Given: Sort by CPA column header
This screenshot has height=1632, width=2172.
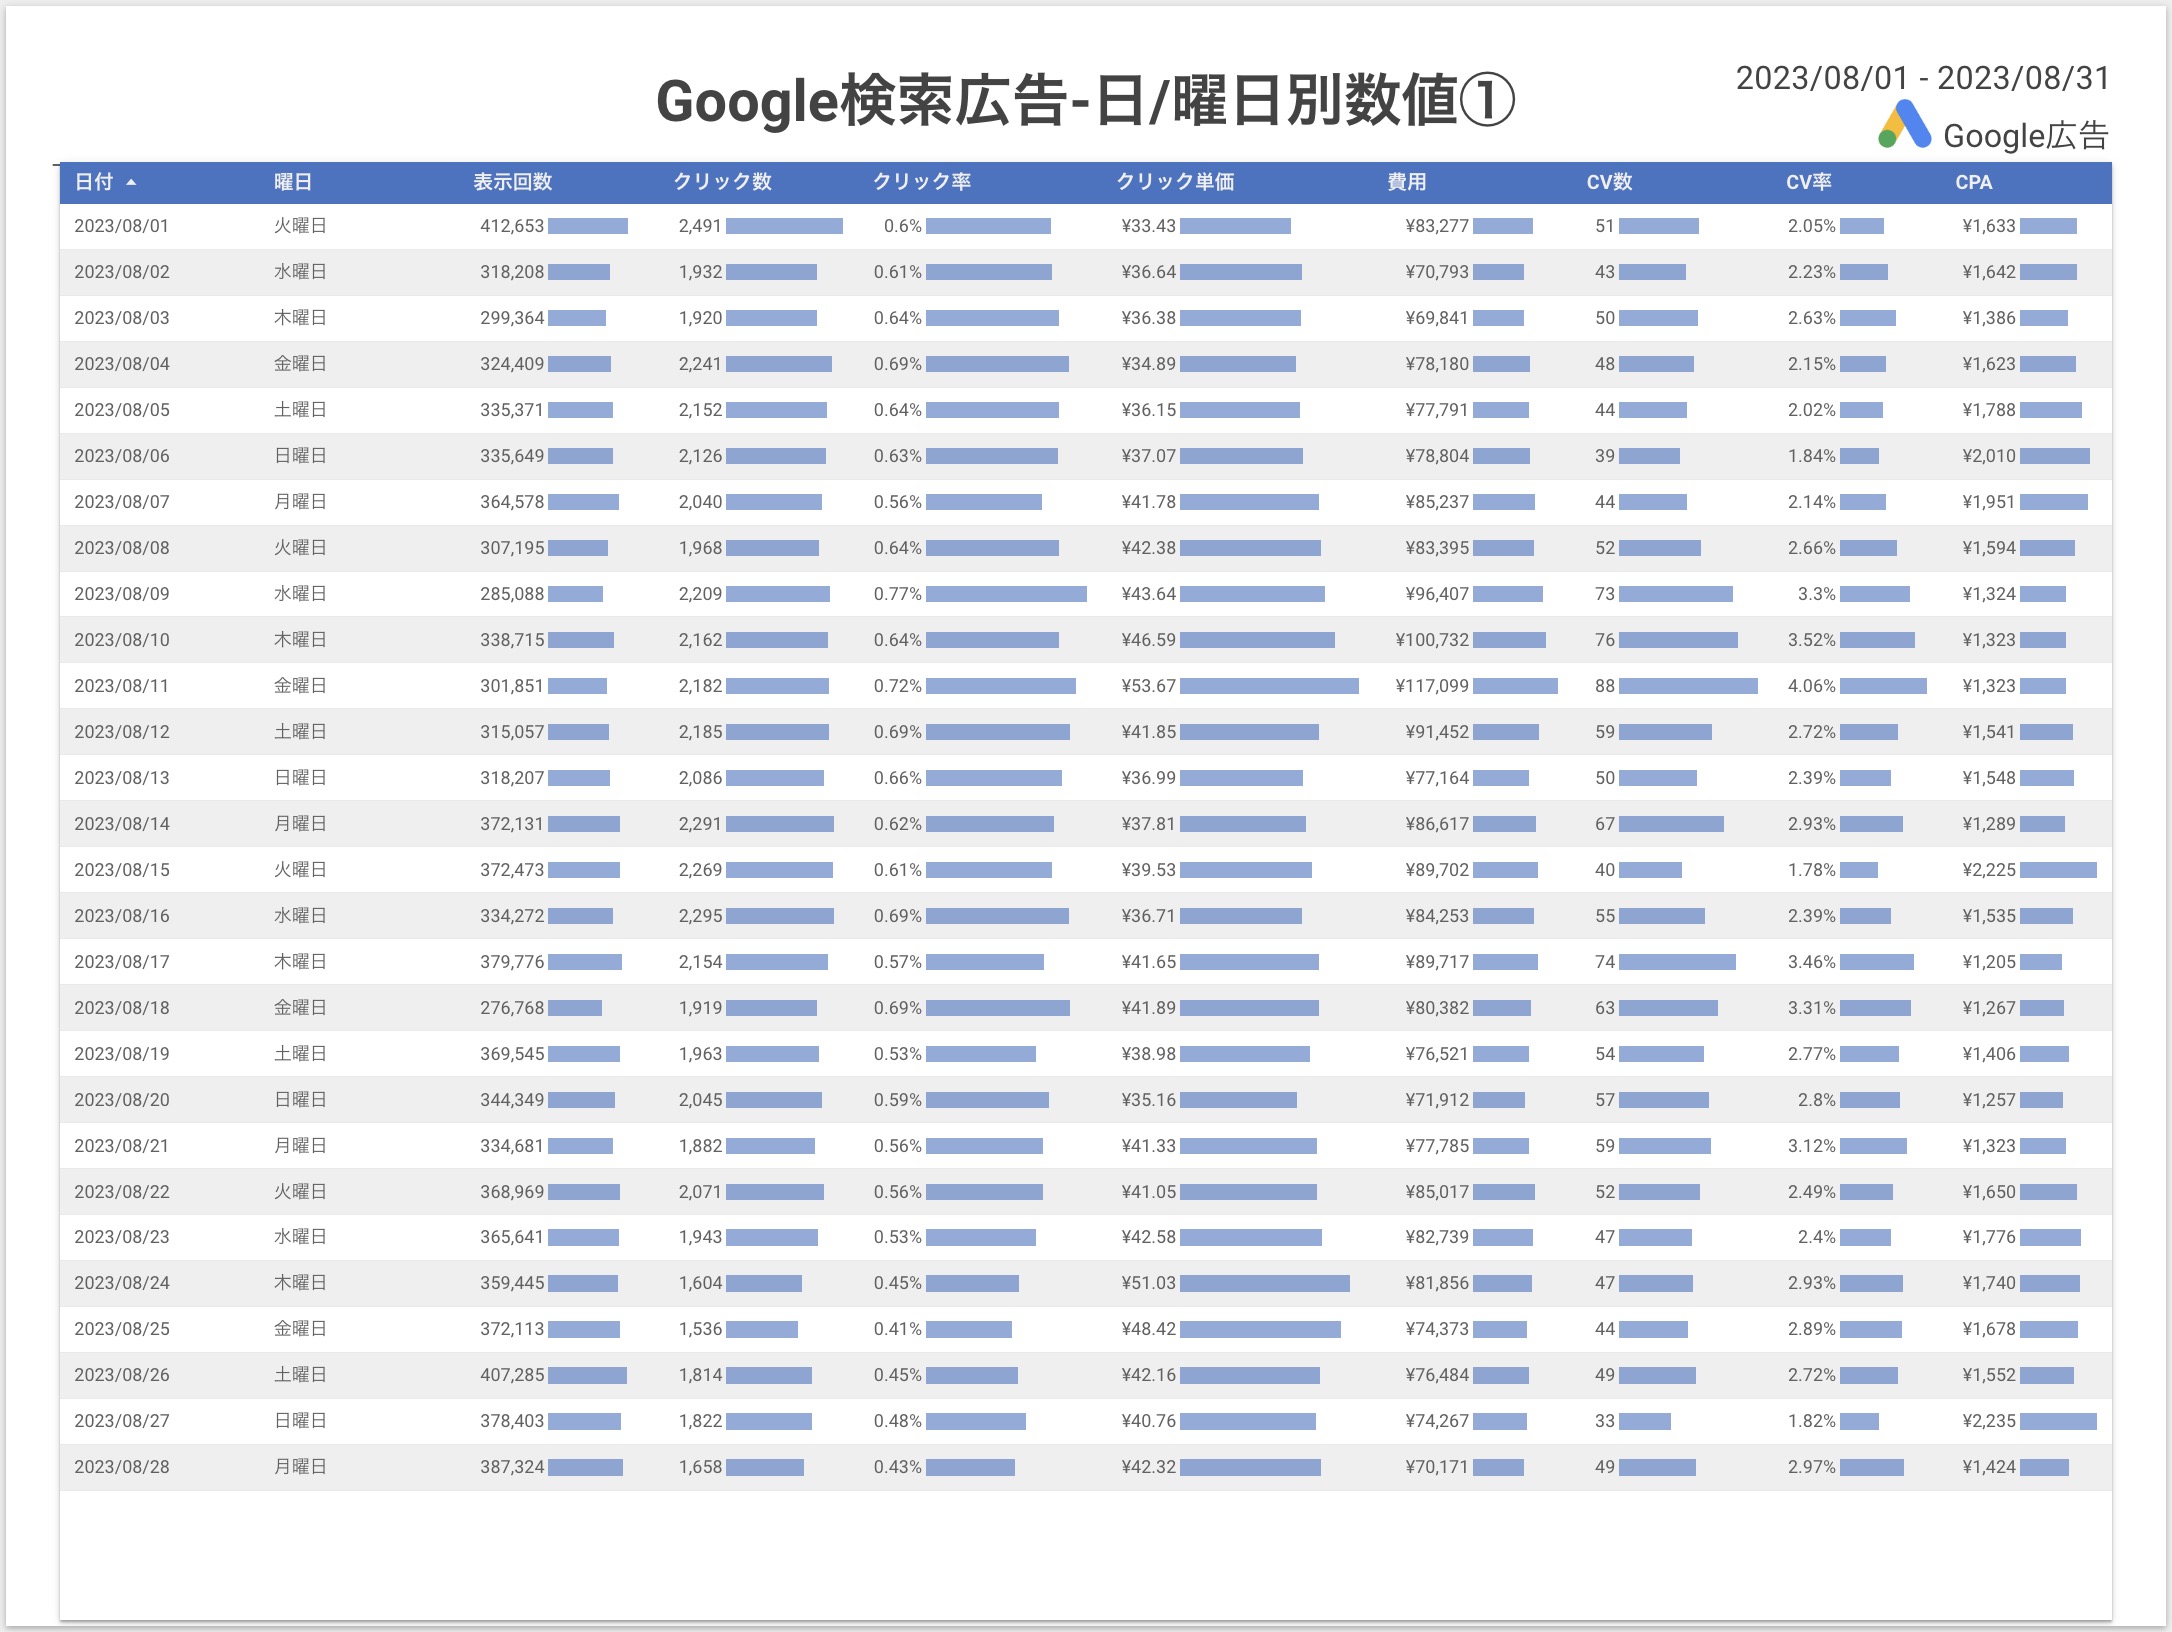Looking at the screenshot, I should click(x=1974, y=182).
